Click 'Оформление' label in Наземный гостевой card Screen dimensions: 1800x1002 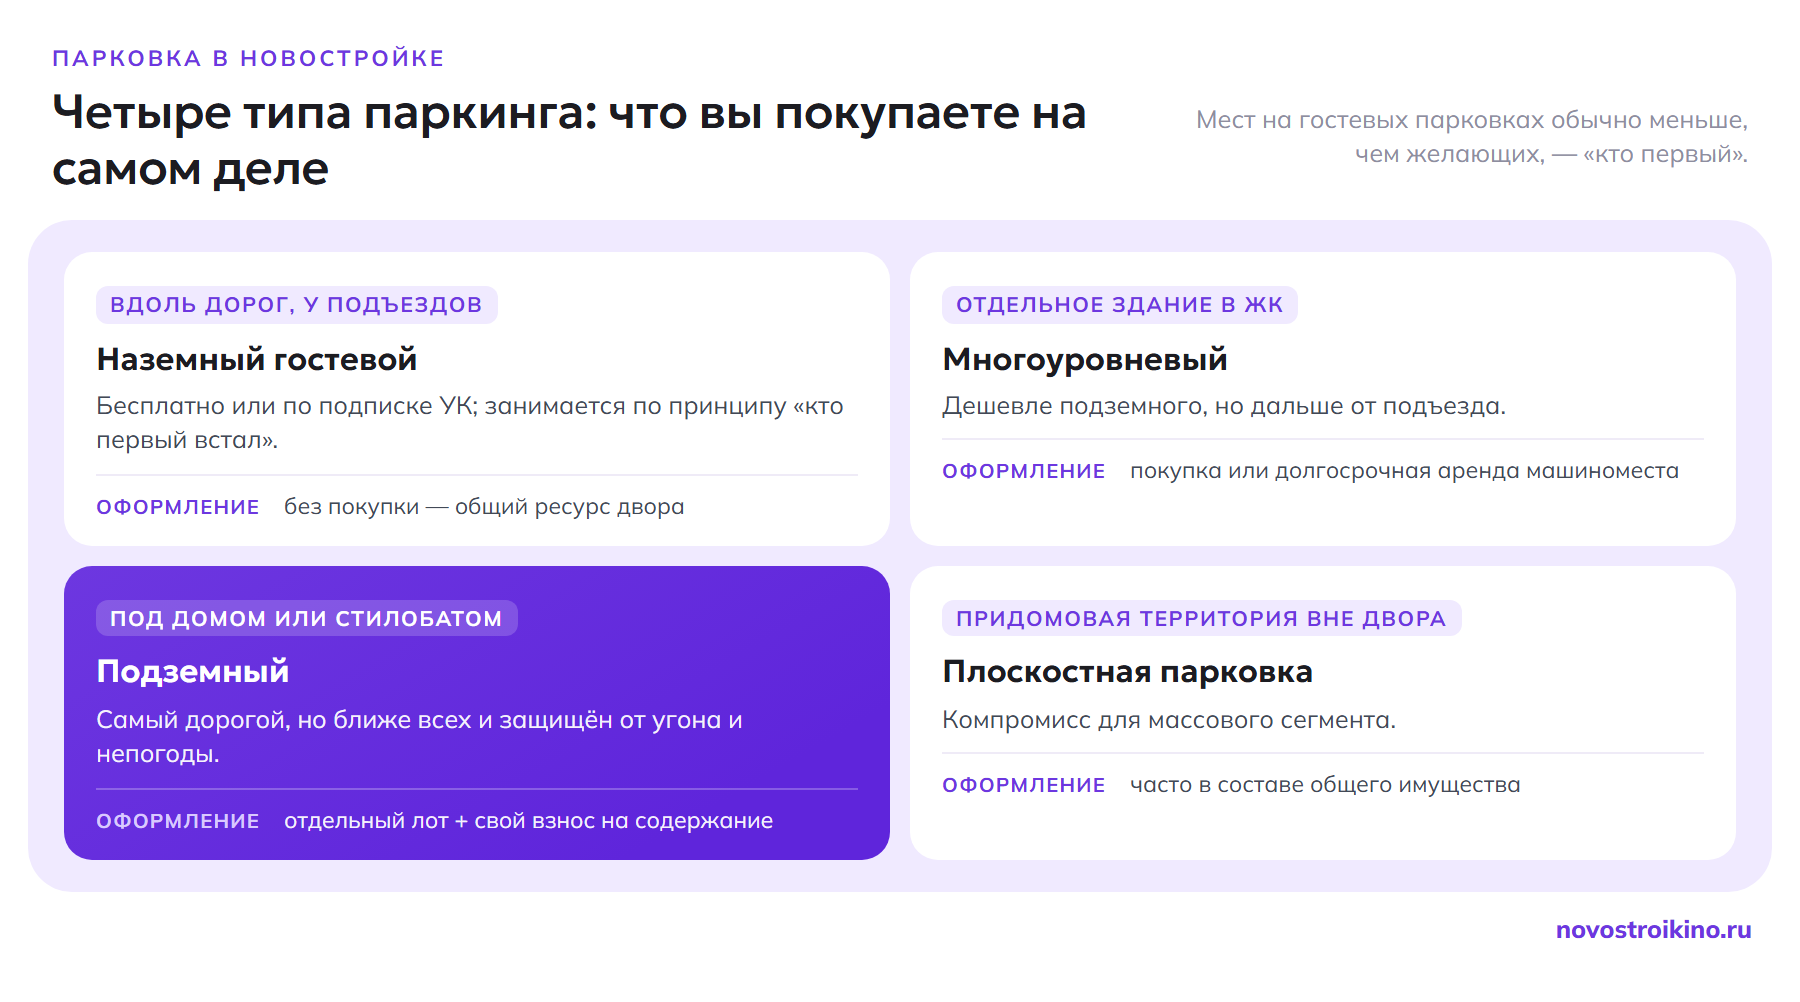(178, 507)
